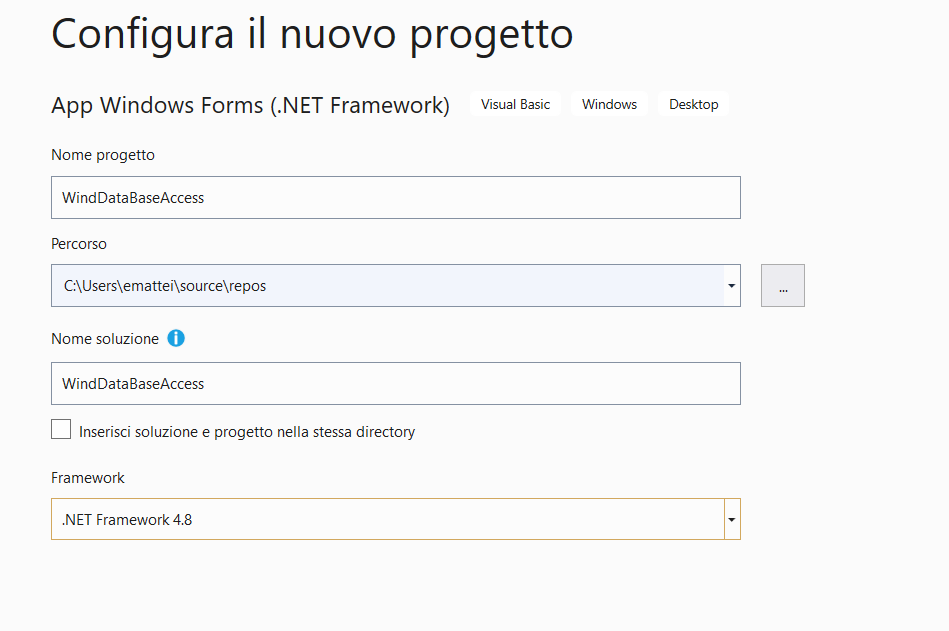The height and width of the screenshot is (631, 949).
Task: Click the WindDataBaseAccess text in Nome soluzione
Action: 133,384
